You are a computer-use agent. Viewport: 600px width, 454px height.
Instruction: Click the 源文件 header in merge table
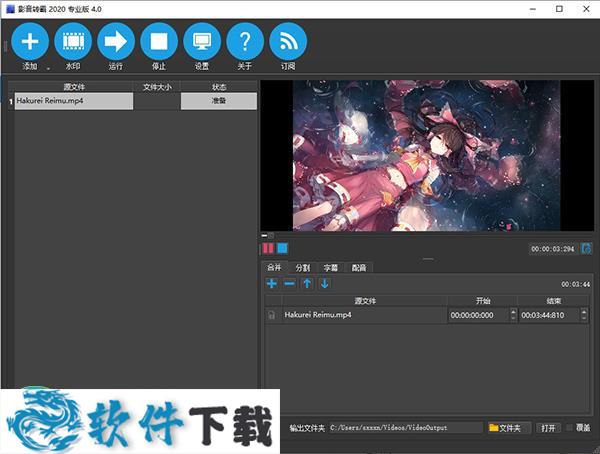coord(365,301)
